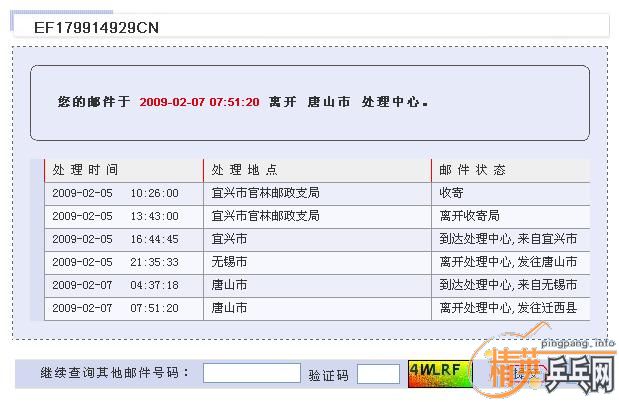The image size is (619, 402).
Task: Click the 处理时间 column header
Action: tap(85, 170)
